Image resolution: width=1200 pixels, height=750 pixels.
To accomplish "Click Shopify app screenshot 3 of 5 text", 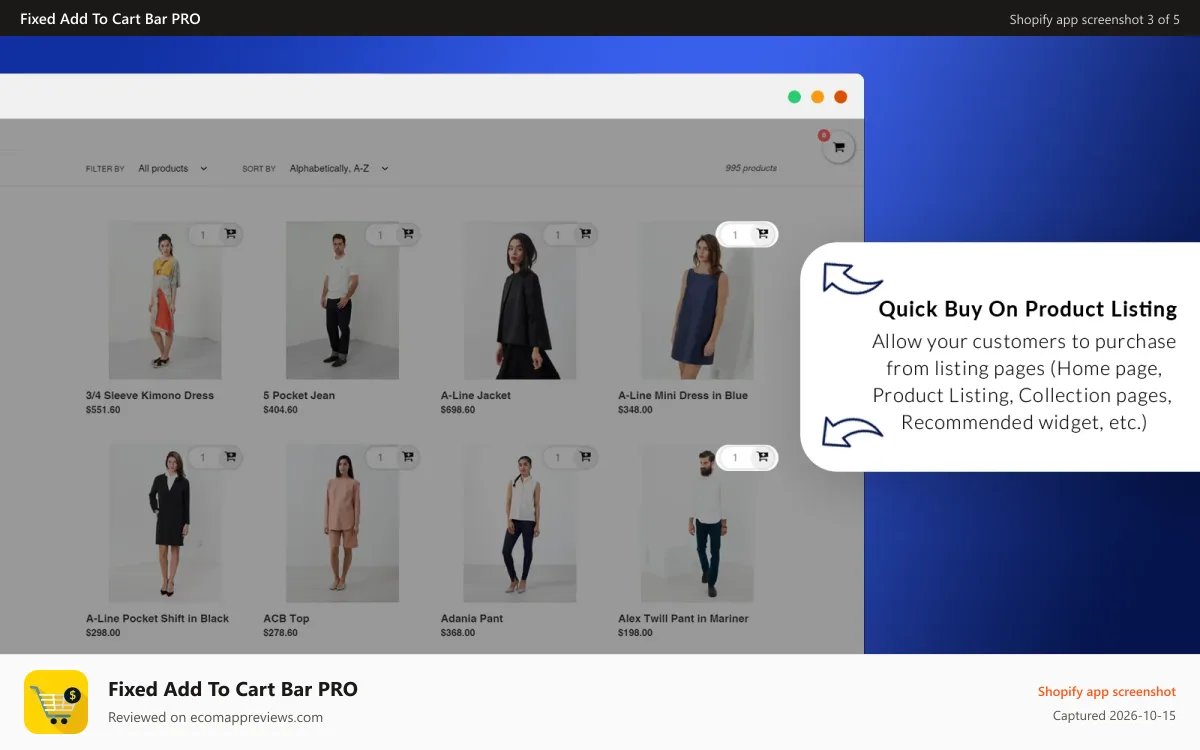I will pos(1094,19).
